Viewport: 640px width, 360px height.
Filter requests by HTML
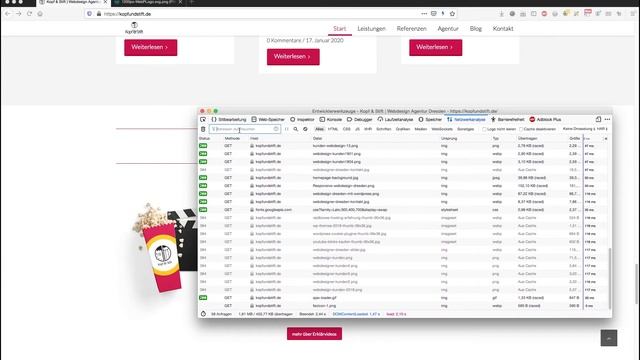(333, 129)
